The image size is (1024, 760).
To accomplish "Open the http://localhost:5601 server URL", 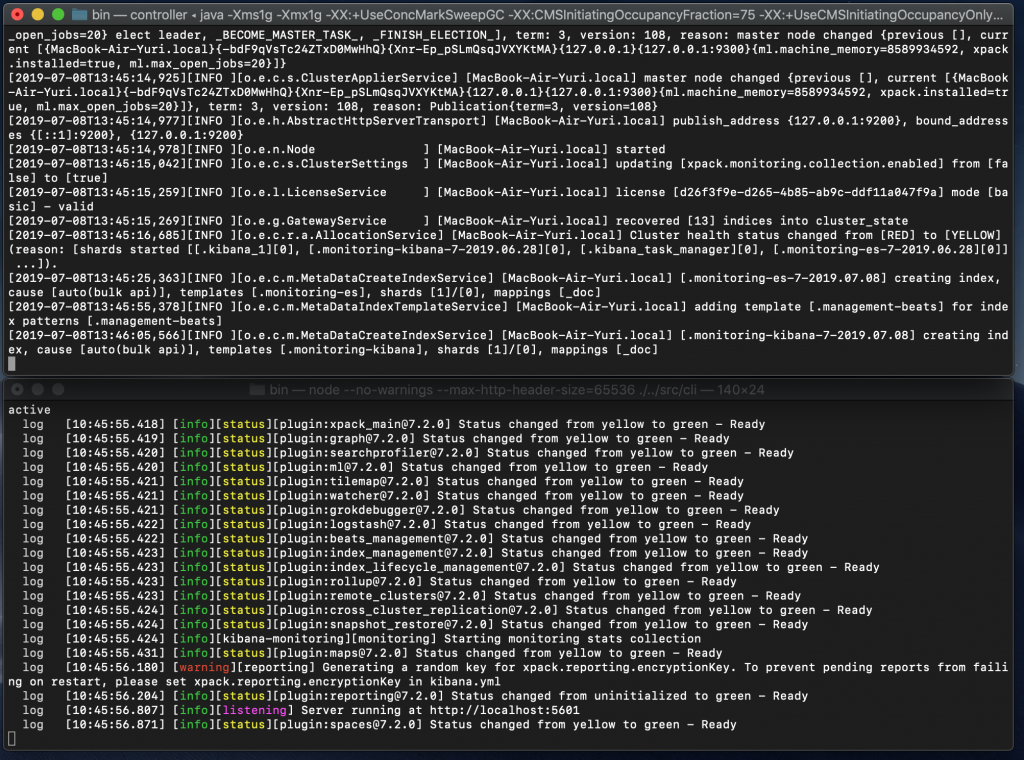I will 504,710.
